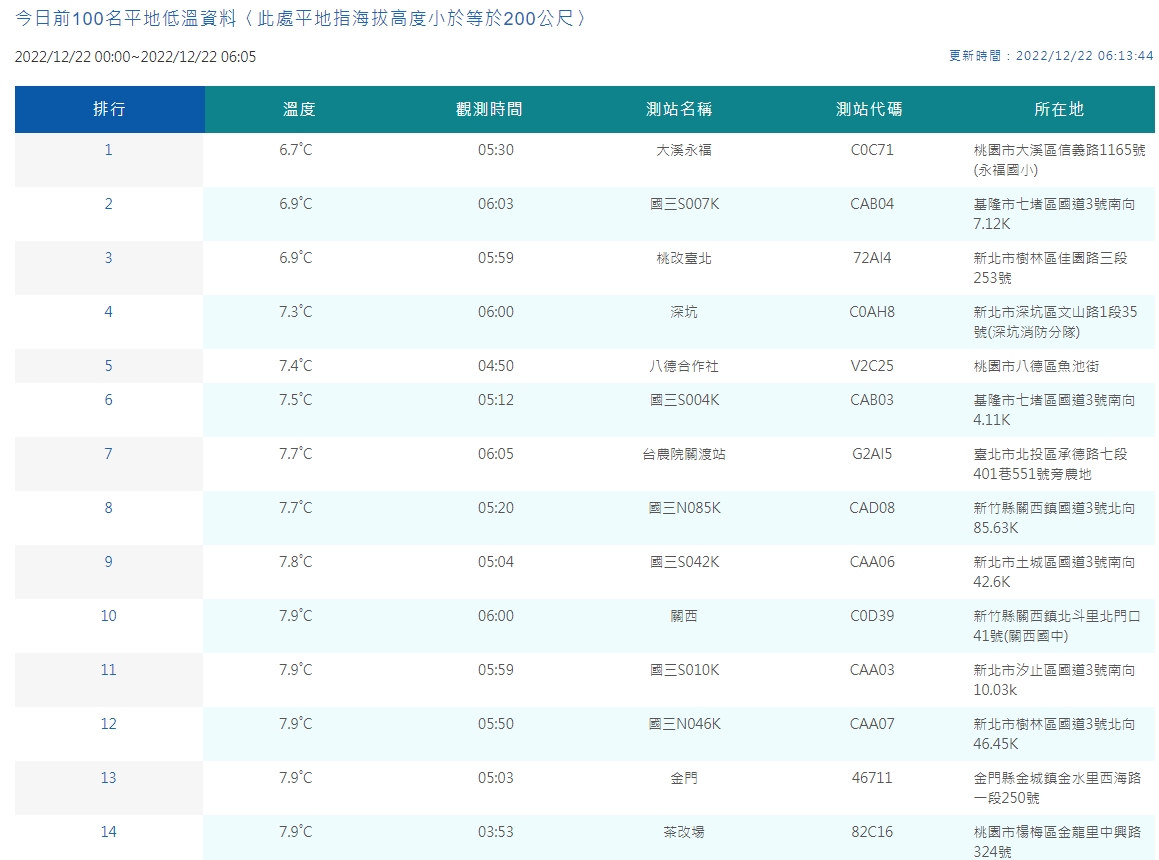
Task: Select station code 72AI4
Action: coord(872,258)
